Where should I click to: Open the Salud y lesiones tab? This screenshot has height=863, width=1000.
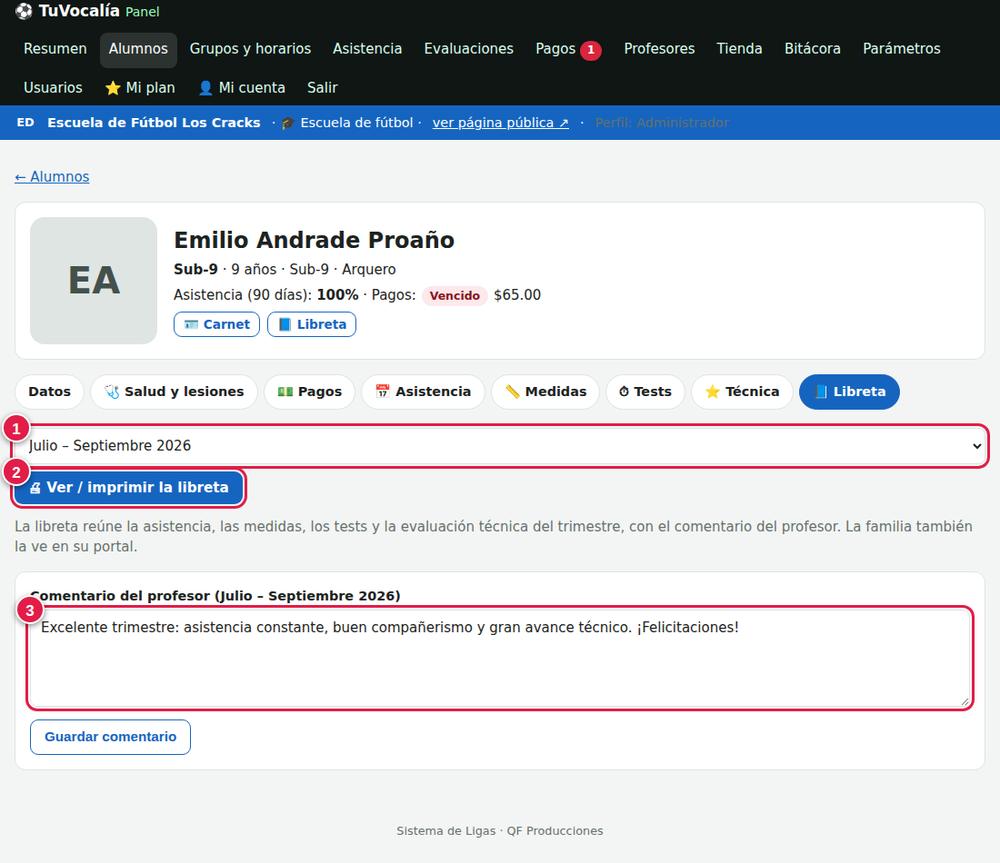[x=174, y=392]
